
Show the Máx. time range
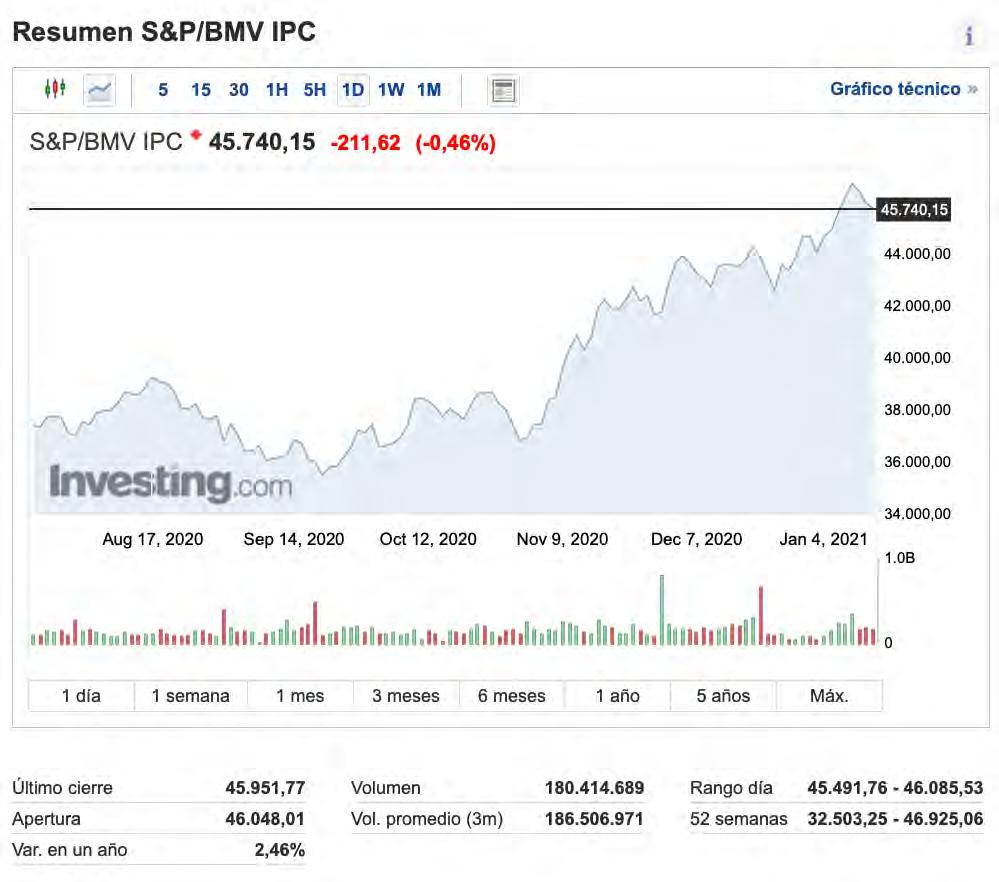coord(829,696)
